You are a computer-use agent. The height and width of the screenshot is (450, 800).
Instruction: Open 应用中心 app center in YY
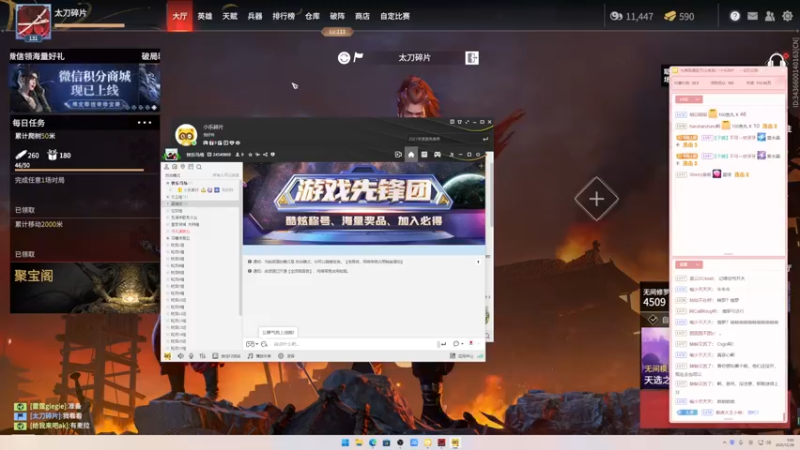pos(461,356)
